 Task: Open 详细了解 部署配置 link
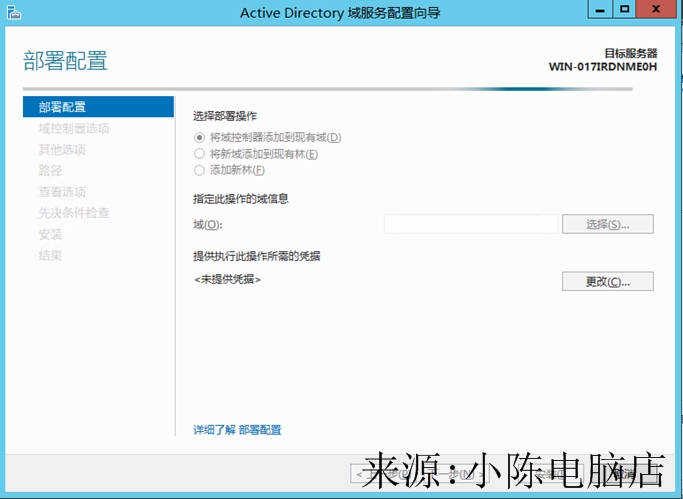[x=237, y=430]
